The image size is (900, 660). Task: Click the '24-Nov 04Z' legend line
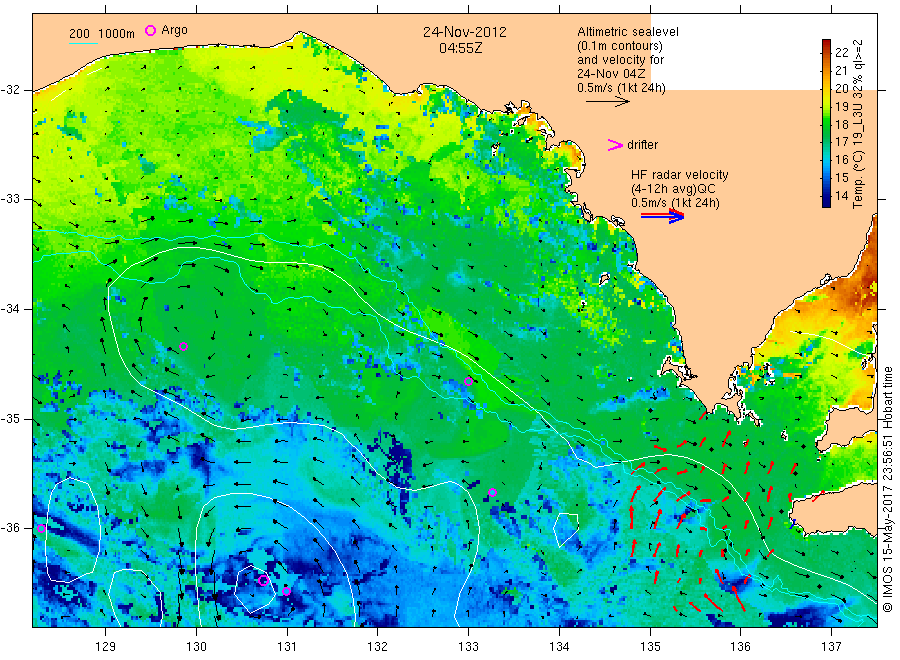click(x=611, y=74)
